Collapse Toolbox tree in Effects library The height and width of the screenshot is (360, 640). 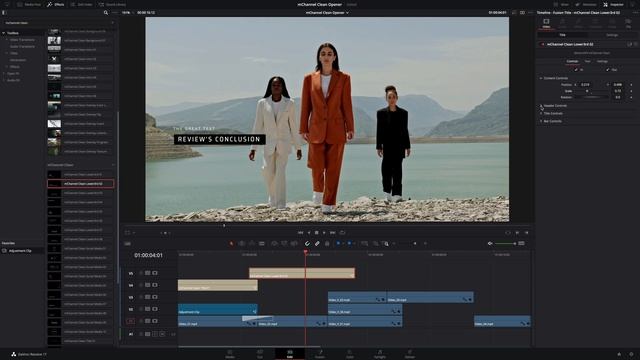(x=4, y=33)
